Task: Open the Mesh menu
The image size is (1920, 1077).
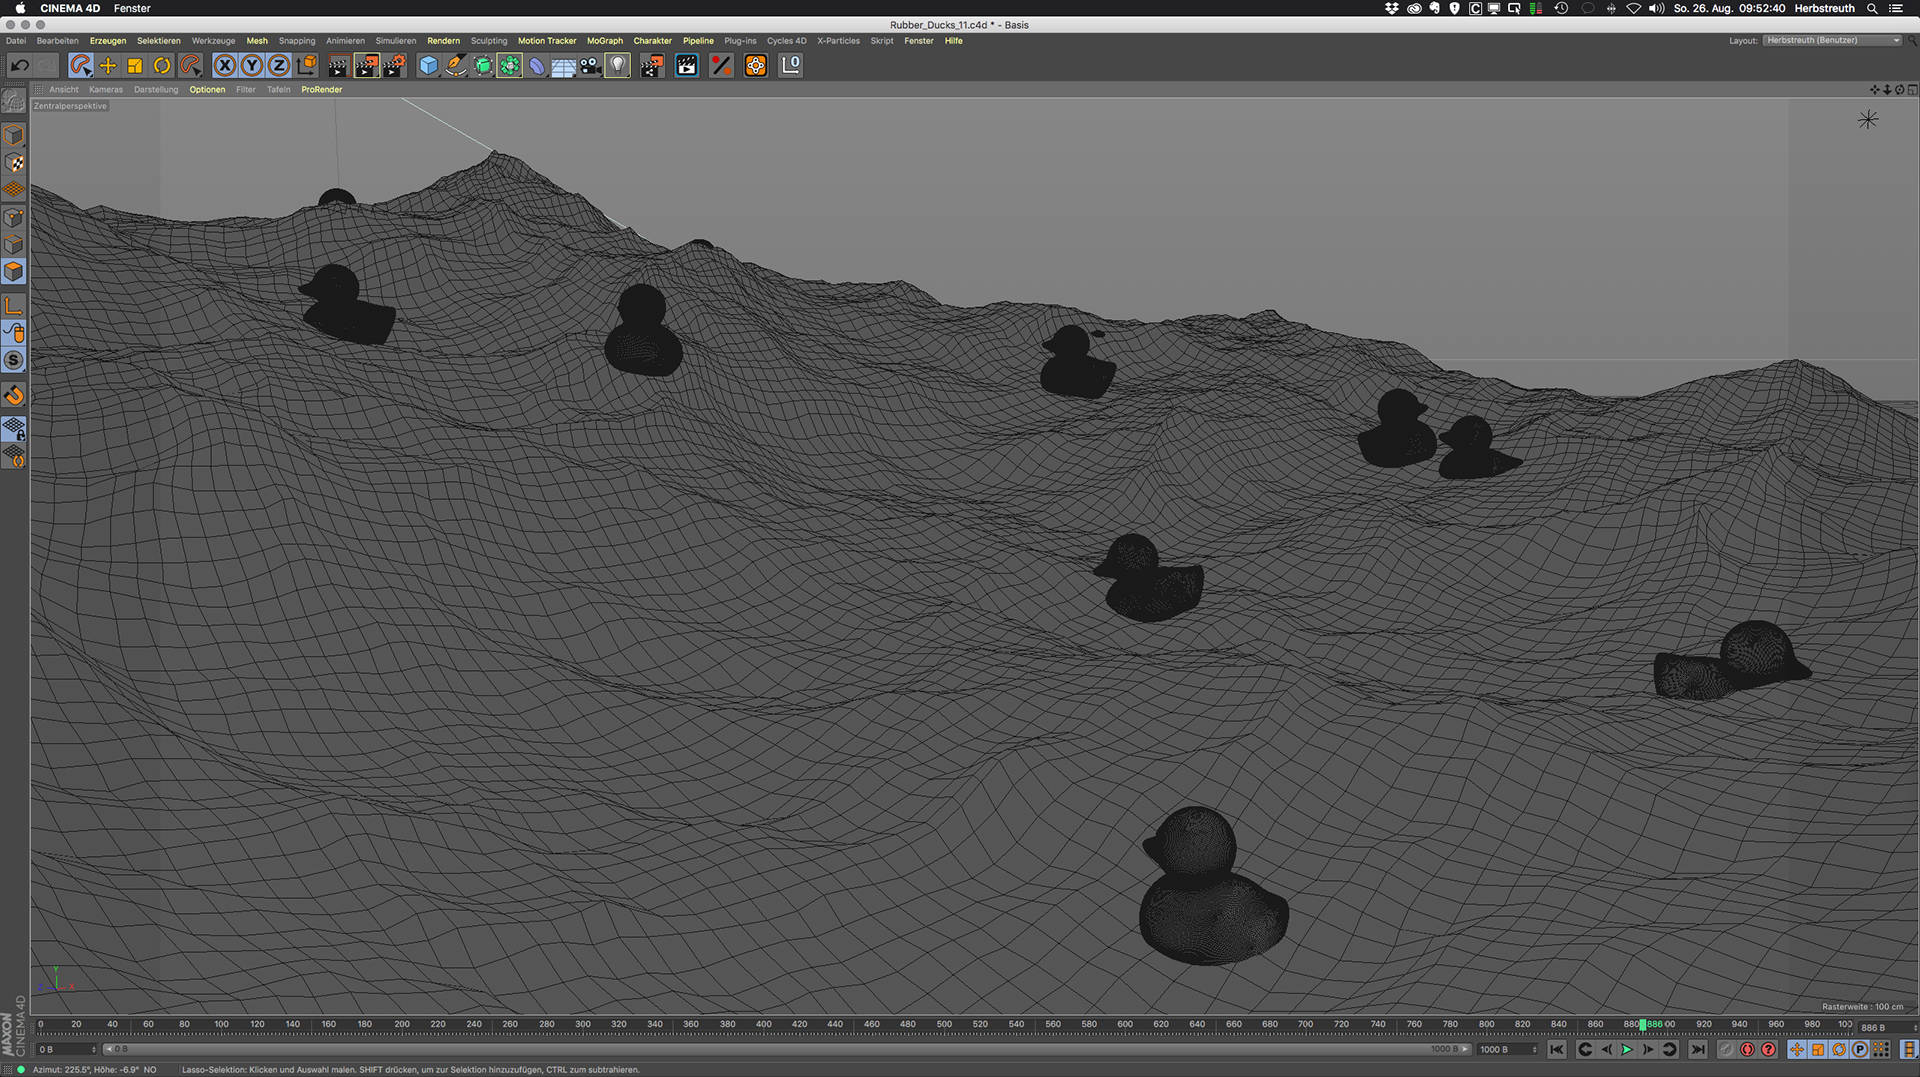Action: click(257, 41)
